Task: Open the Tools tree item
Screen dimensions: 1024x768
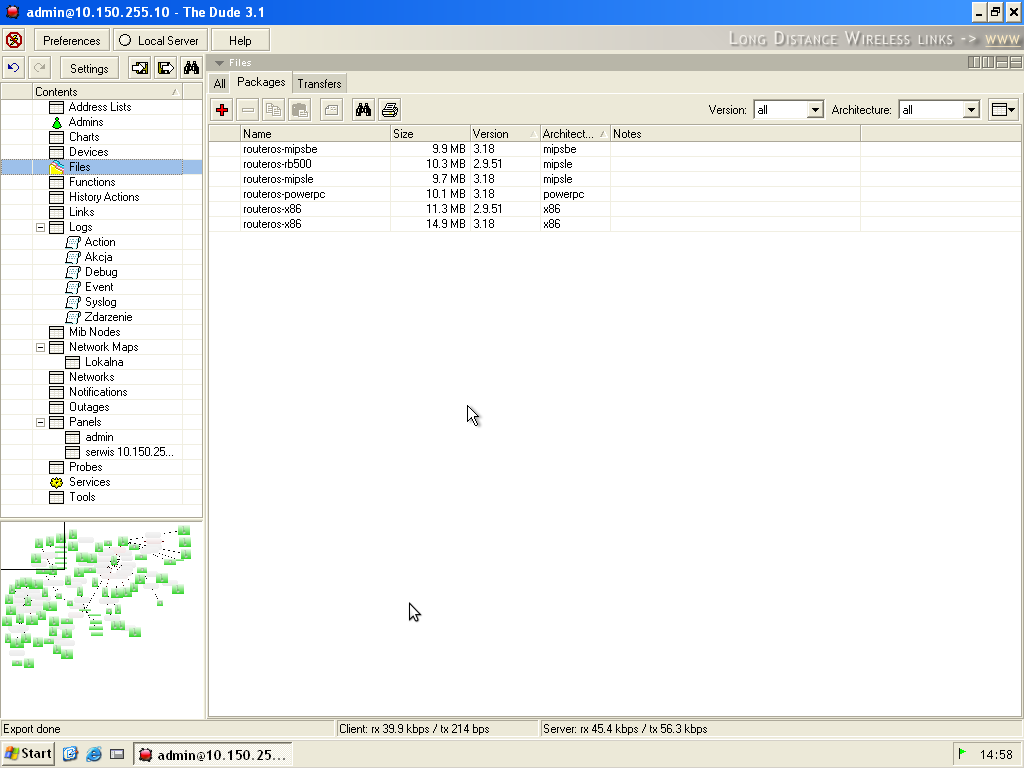Action: coord(73,498)
